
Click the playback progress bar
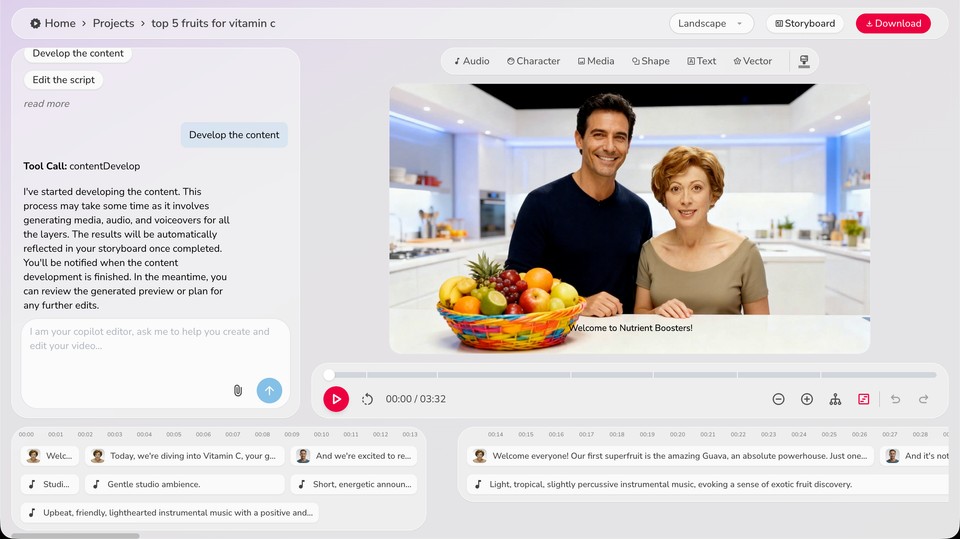pyautogui.click(x=630, y=375)
